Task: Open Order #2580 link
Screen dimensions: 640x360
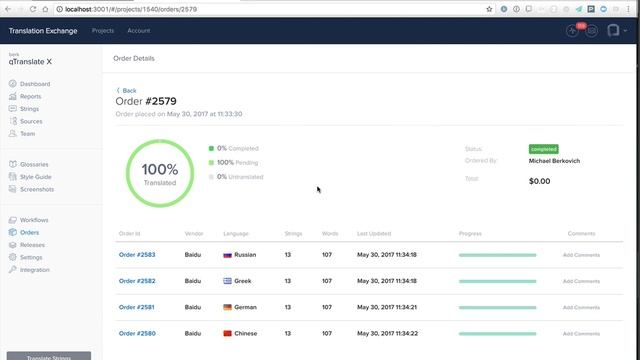Action: click(137, 333)
